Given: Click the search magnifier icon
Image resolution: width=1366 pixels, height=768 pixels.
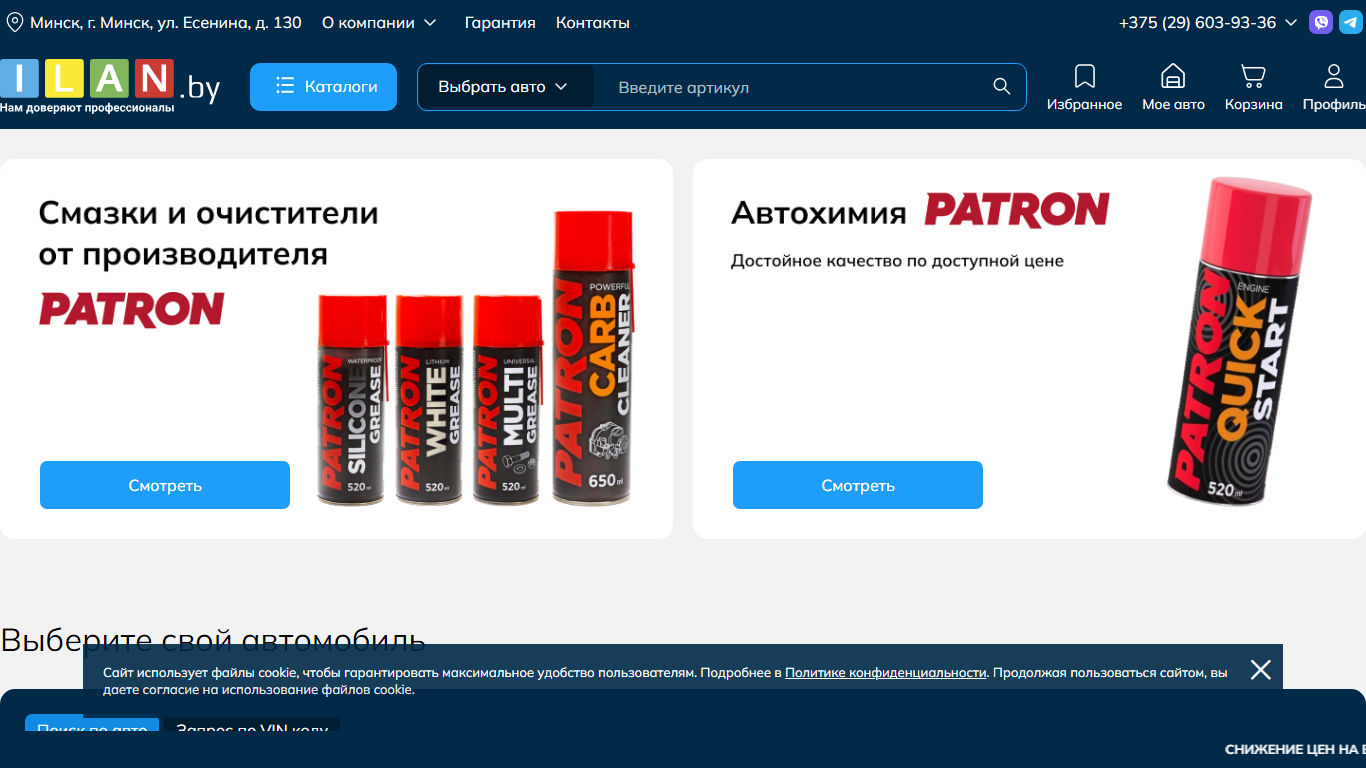Looking at the screenshot, I should (1002, 87).
